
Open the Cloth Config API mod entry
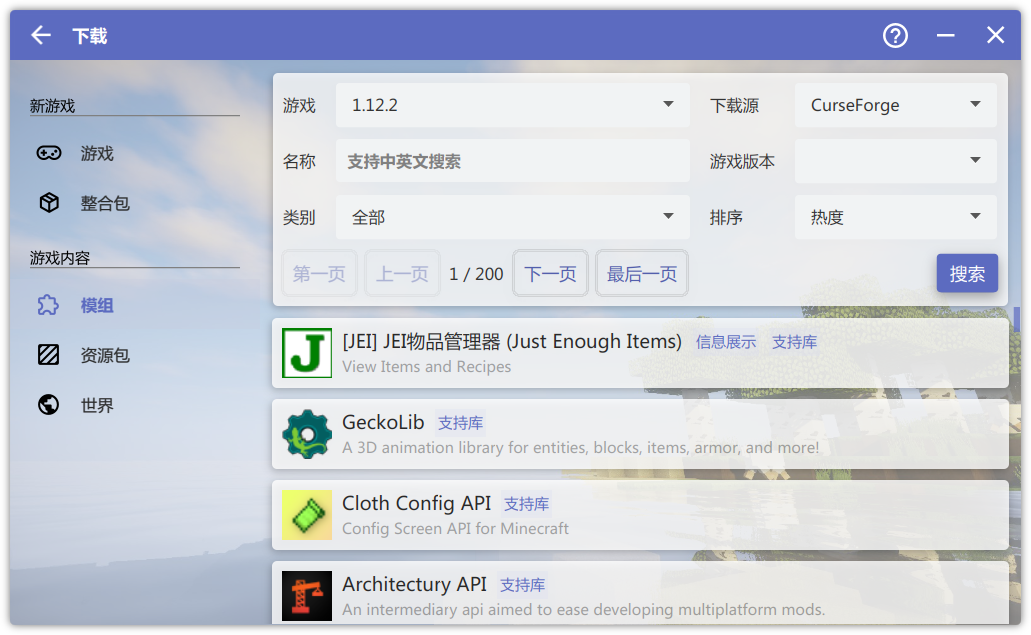[x=640, y=515]
